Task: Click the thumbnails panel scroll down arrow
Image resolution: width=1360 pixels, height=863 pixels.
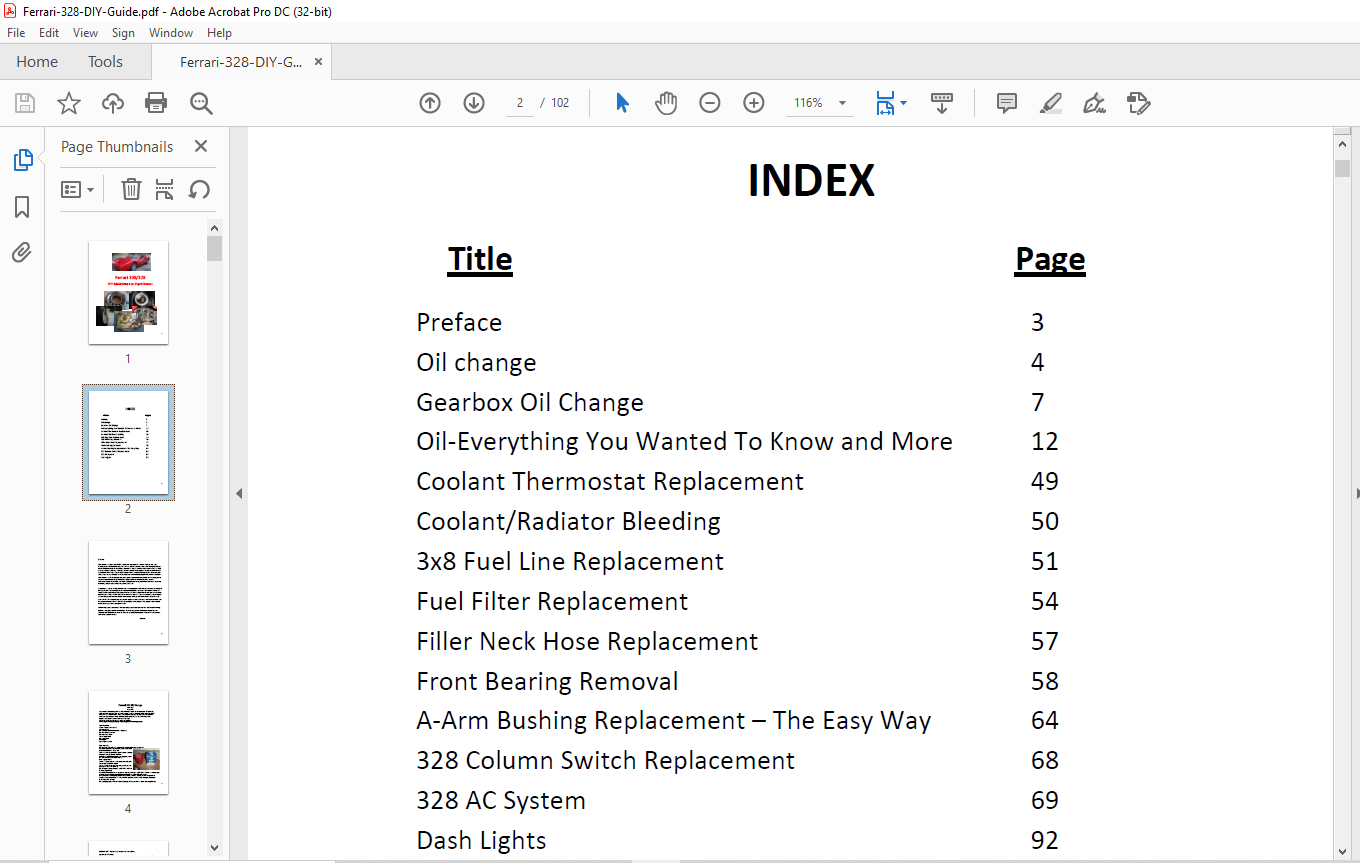Action: click(214, 848)
